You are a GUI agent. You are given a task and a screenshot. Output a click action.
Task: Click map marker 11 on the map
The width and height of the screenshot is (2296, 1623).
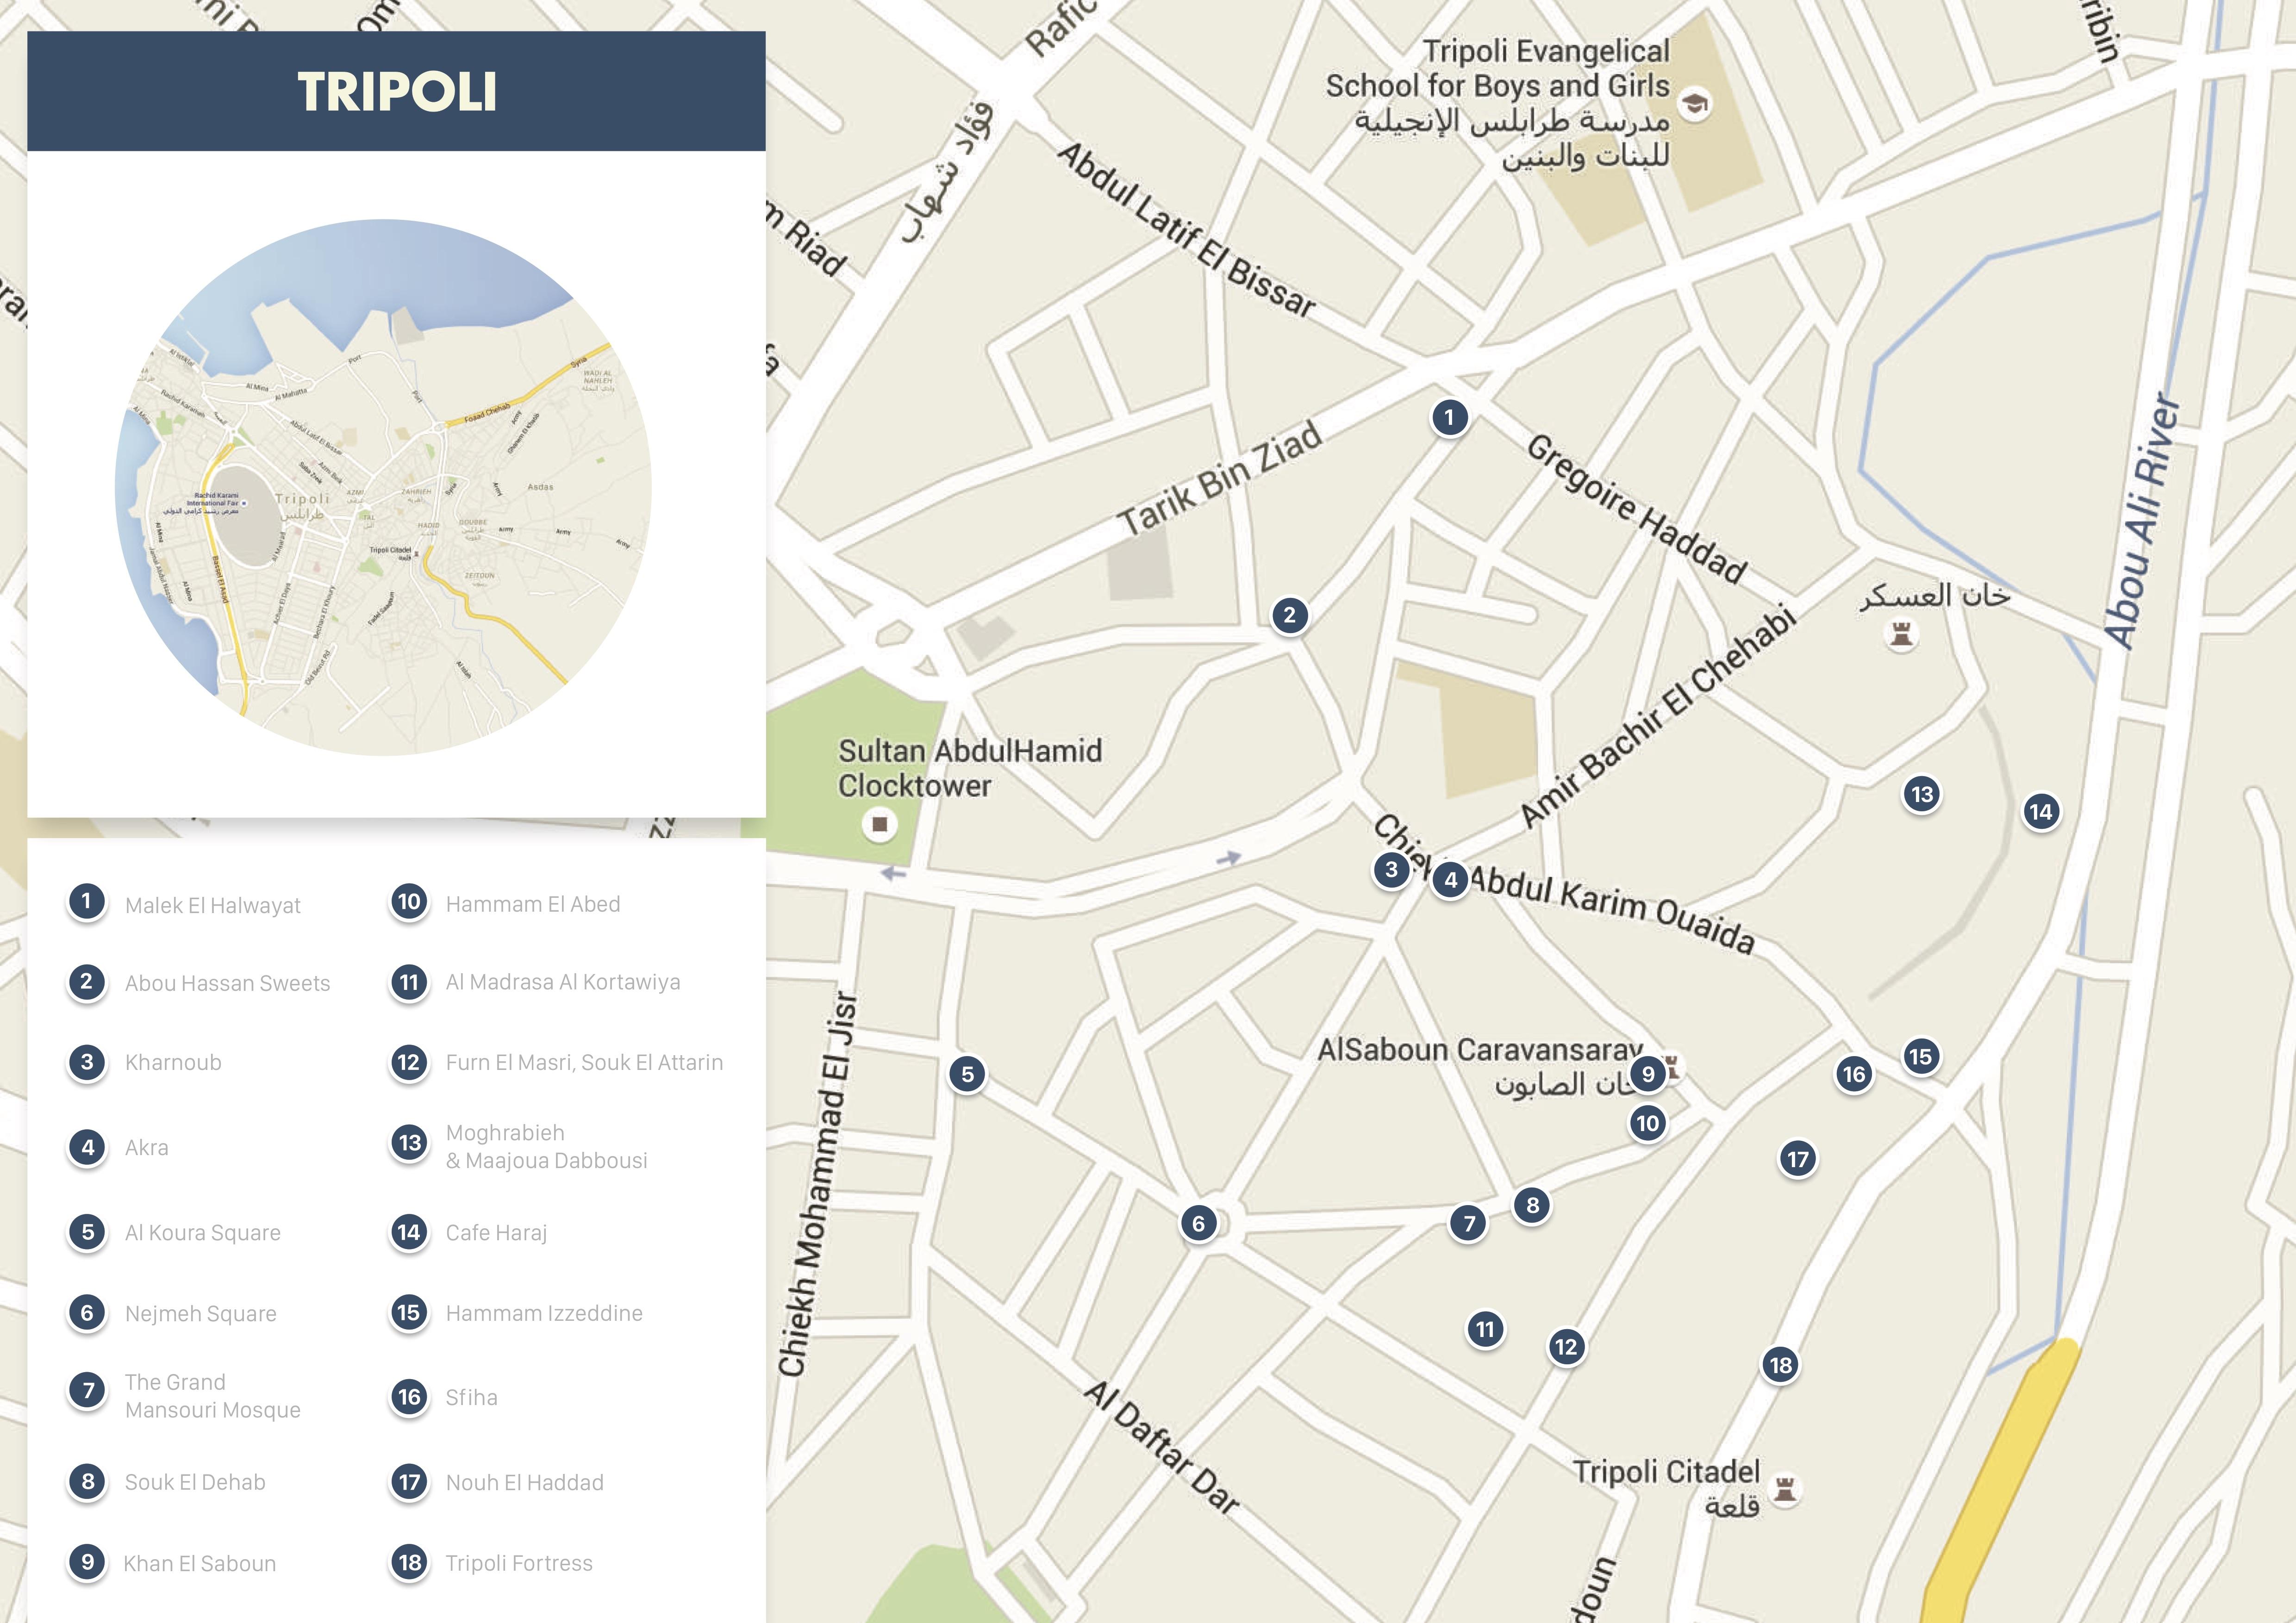[x=1485, y=1329]
